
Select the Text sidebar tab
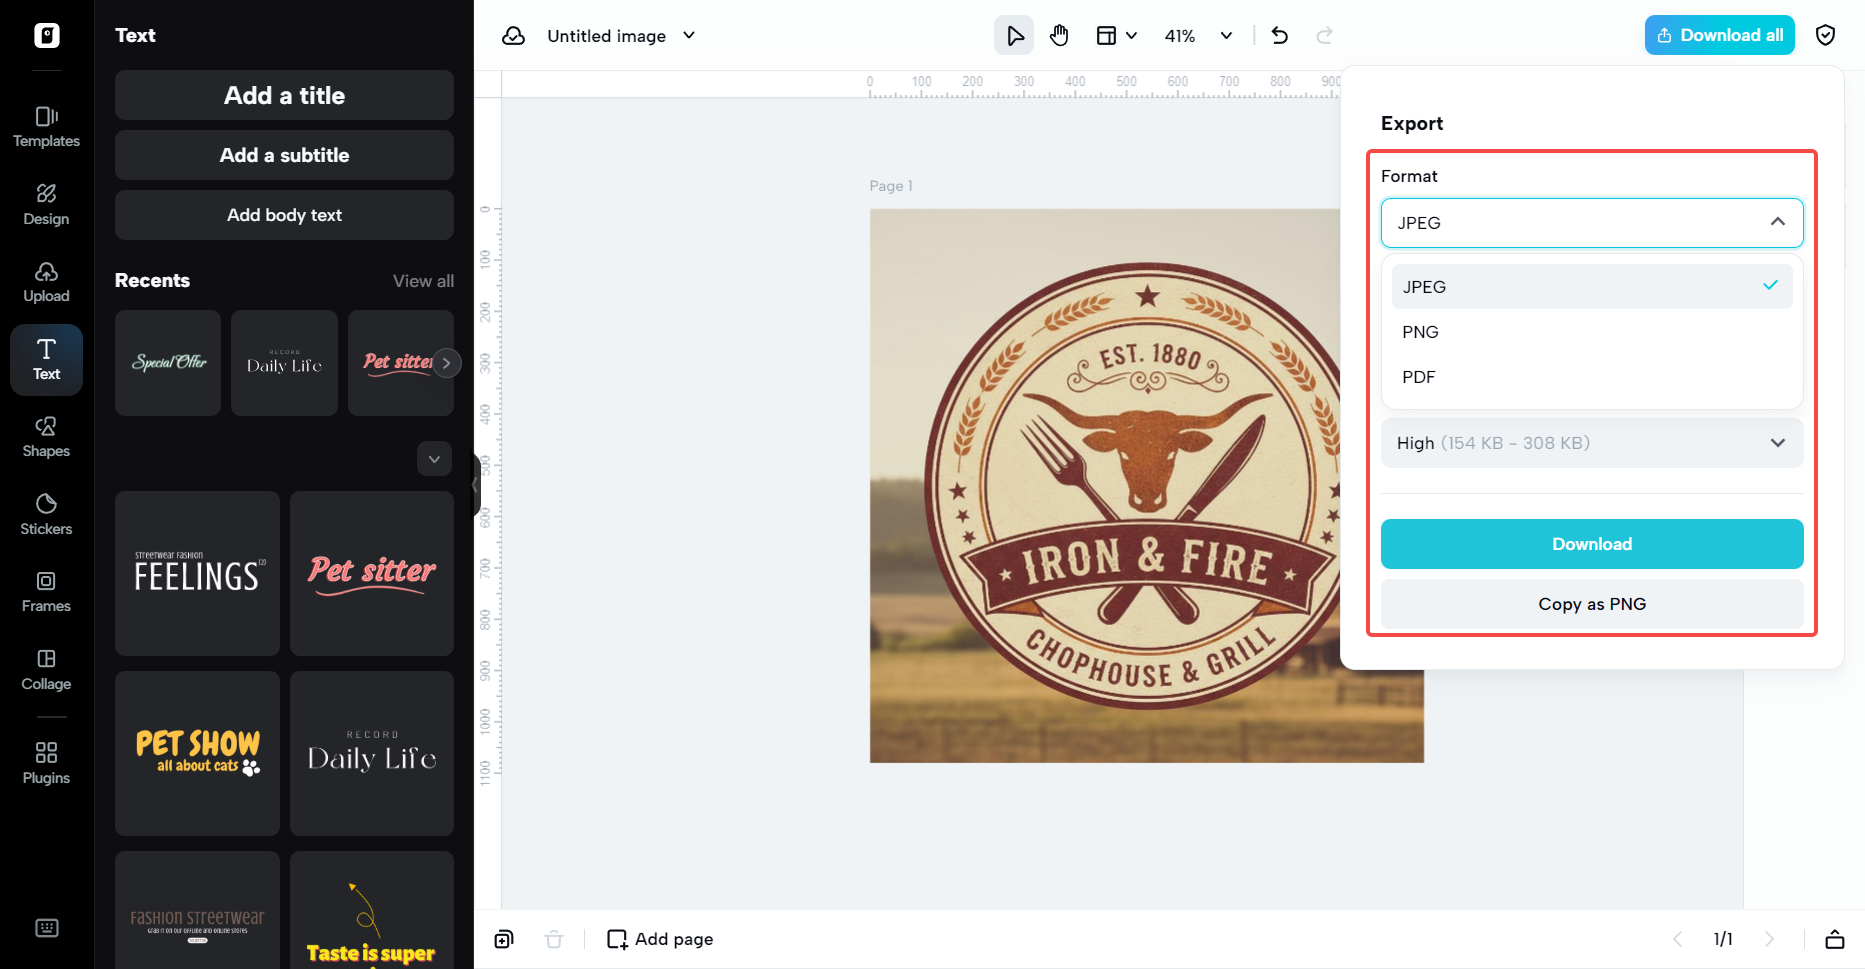pos(46,360)
